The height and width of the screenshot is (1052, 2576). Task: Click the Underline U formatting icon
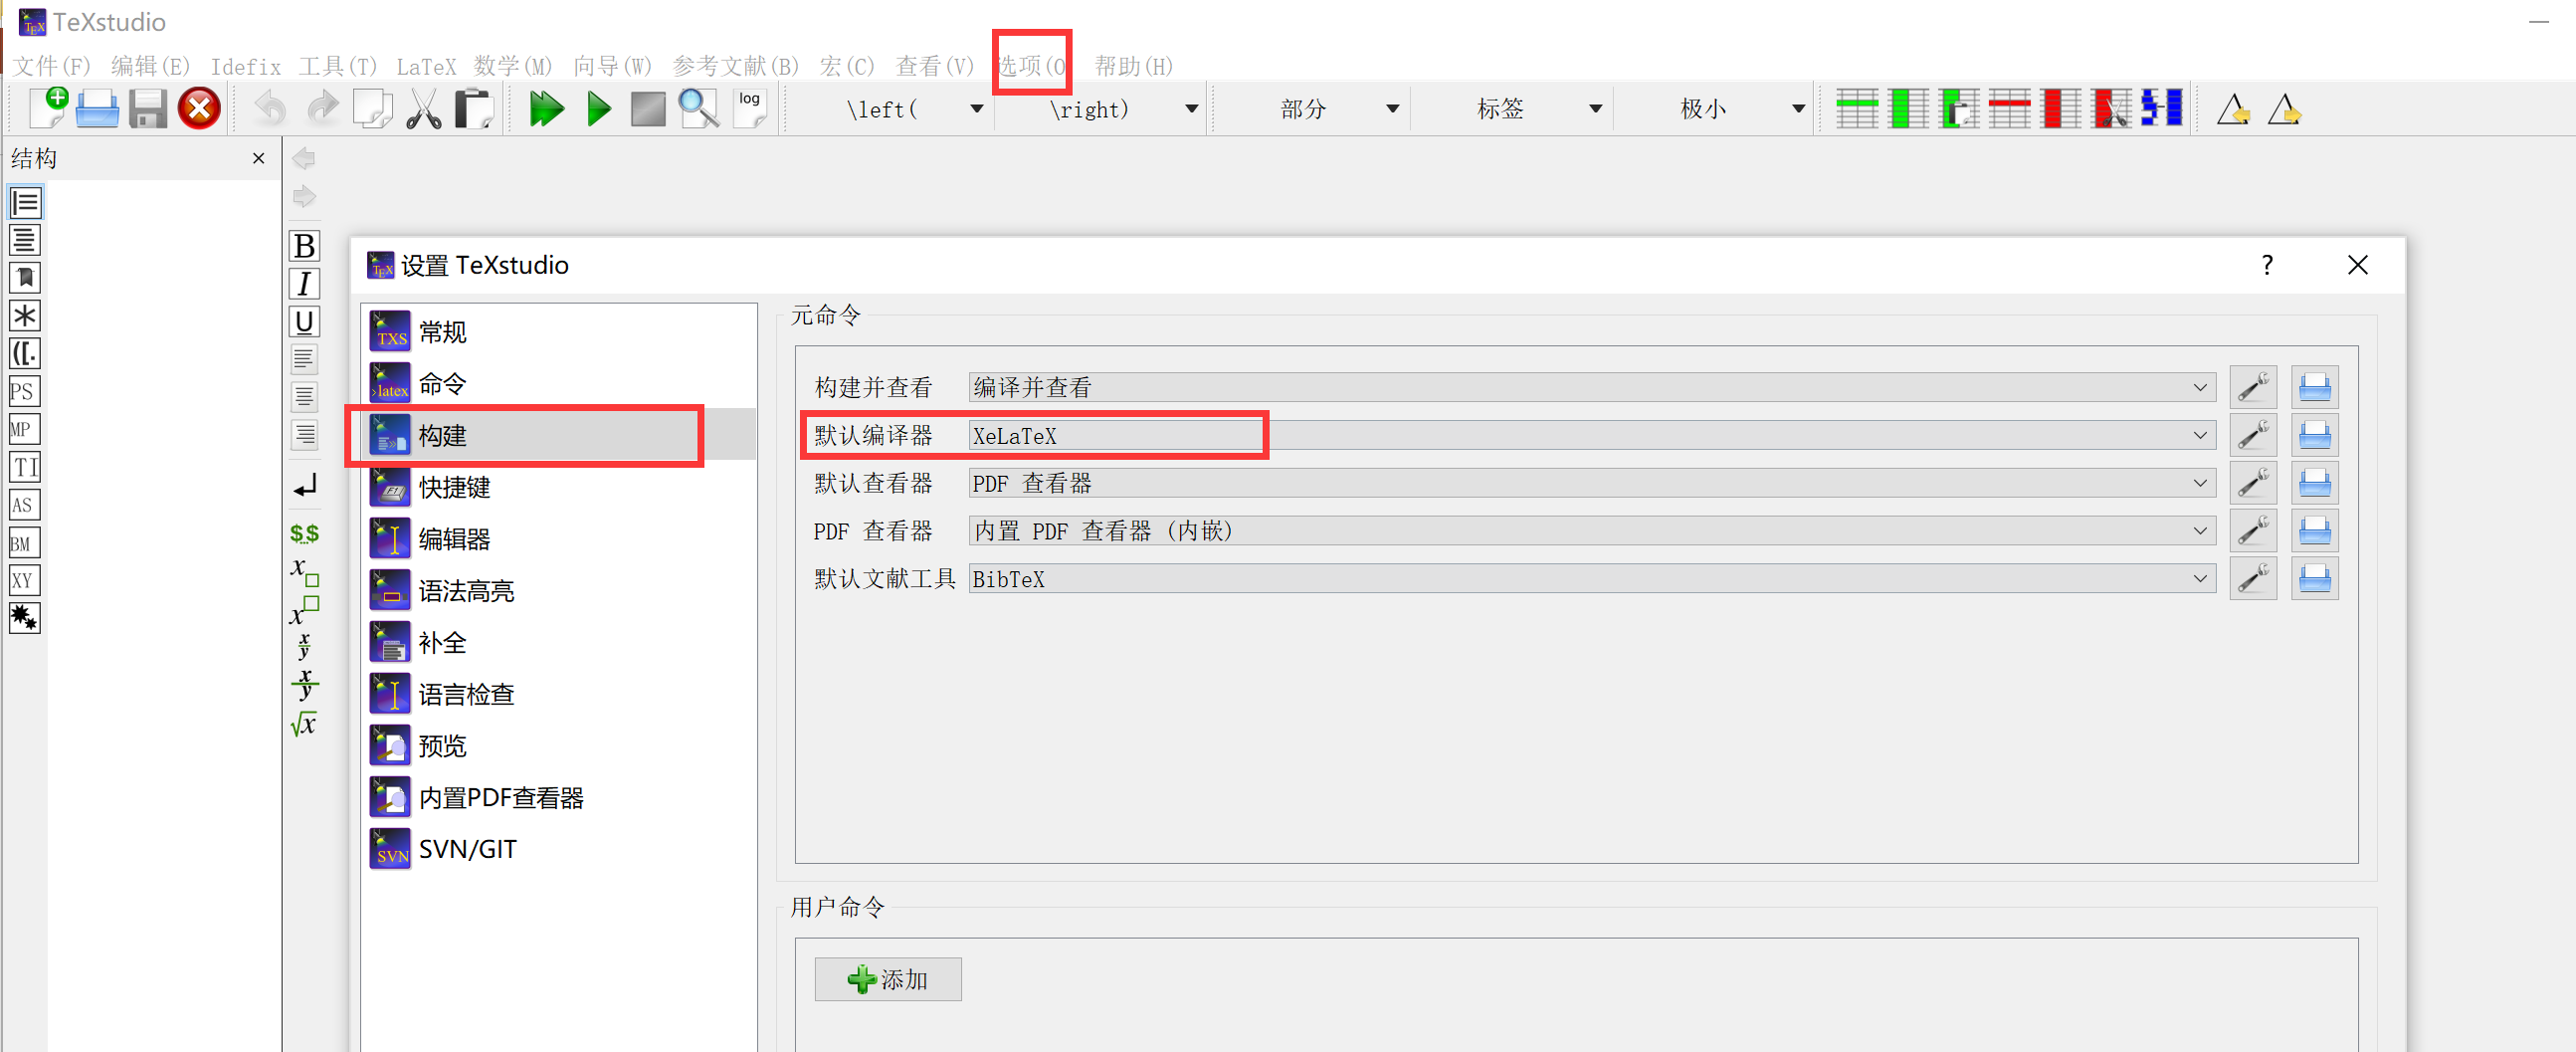coord(304,322)
